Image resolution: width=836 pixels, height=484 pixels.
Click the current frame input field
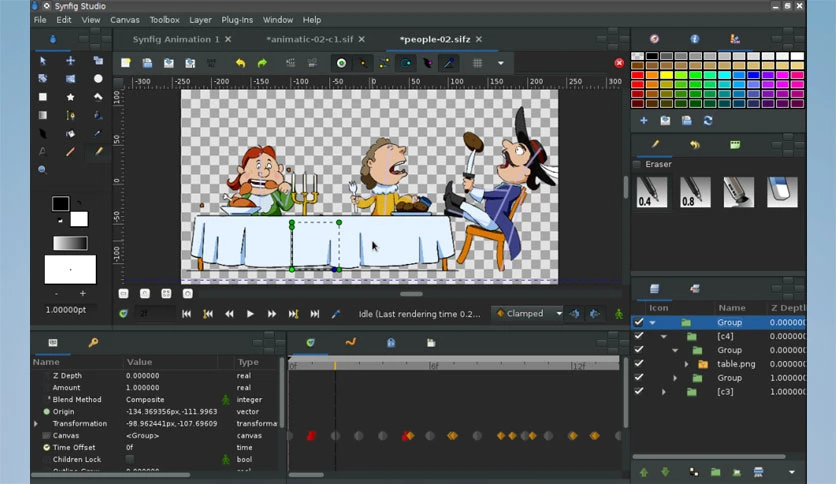[154, 313]
